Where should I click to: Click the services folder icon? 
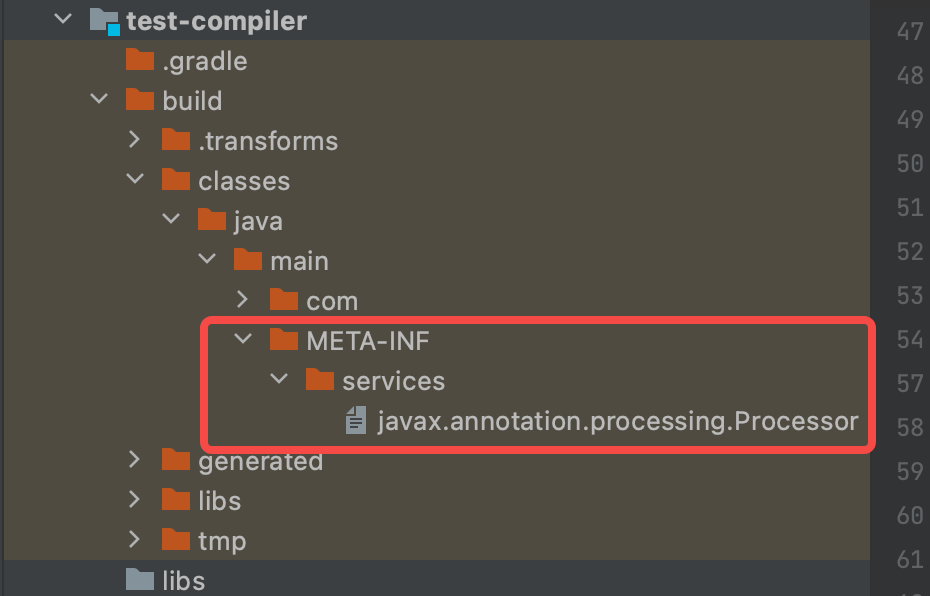coord(320,381)
